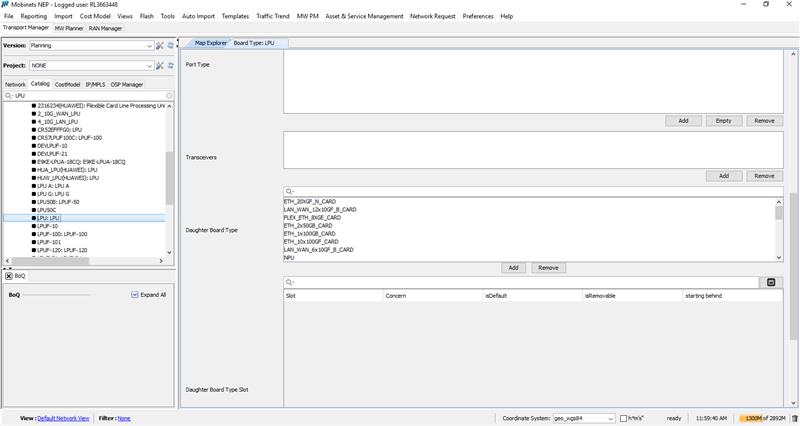The height and width of the screenshot is (426, 800).
Task: Select LPUF-50 in the catalog tree
Action: (58, 202)
